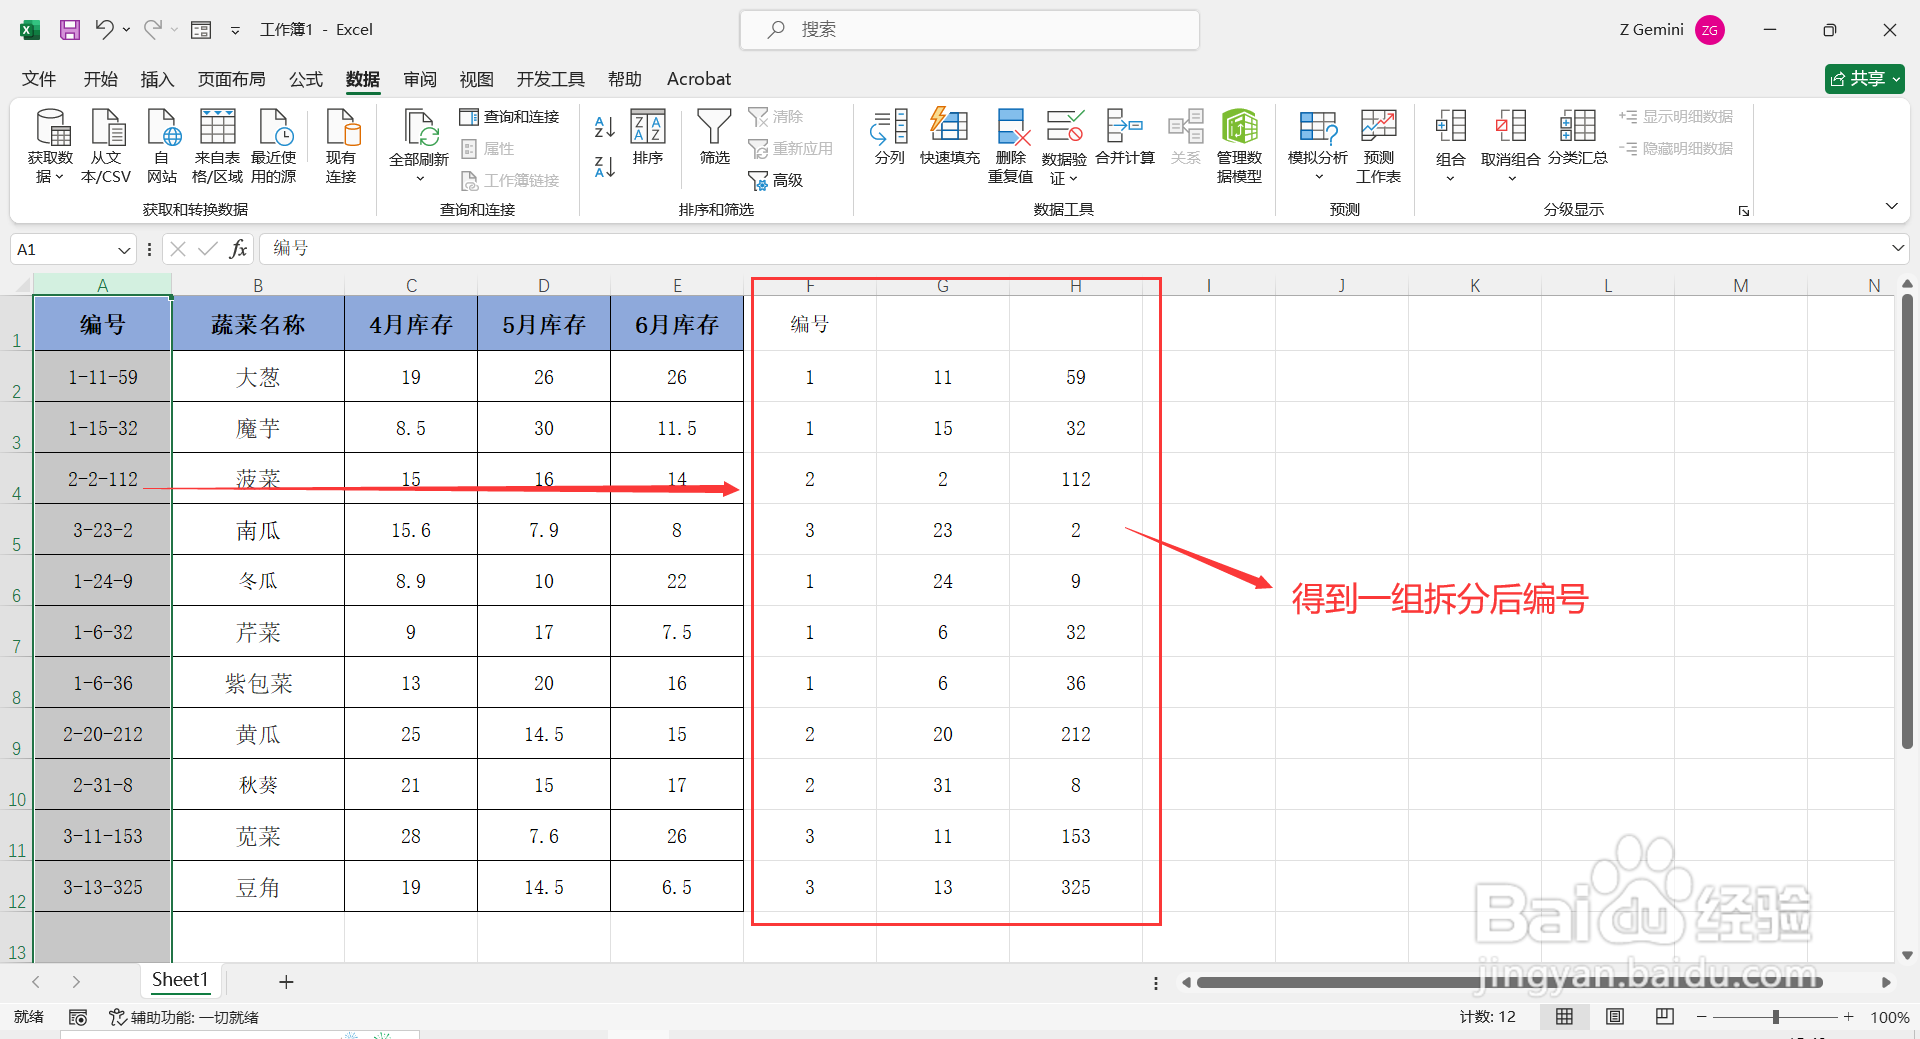The image size is (1920, 1039).
Task: Open the Name Box dropdown arrow
Action: click(123, 249)
